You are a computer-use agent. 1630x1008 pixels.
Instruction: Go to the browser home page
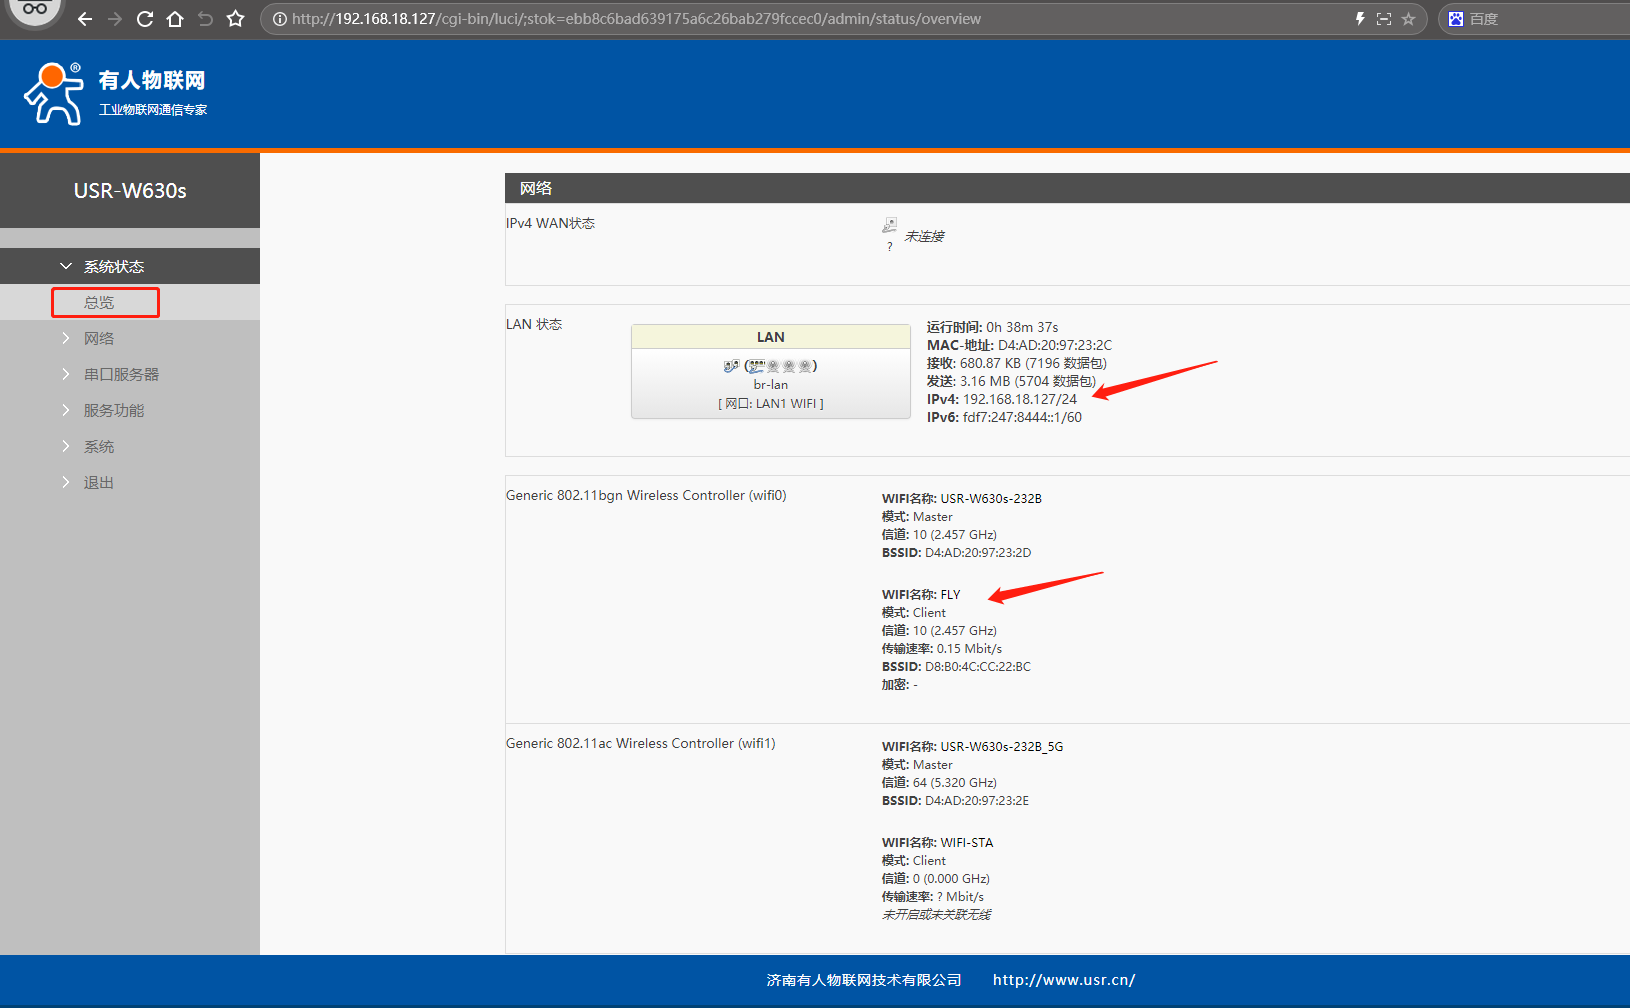175,19
